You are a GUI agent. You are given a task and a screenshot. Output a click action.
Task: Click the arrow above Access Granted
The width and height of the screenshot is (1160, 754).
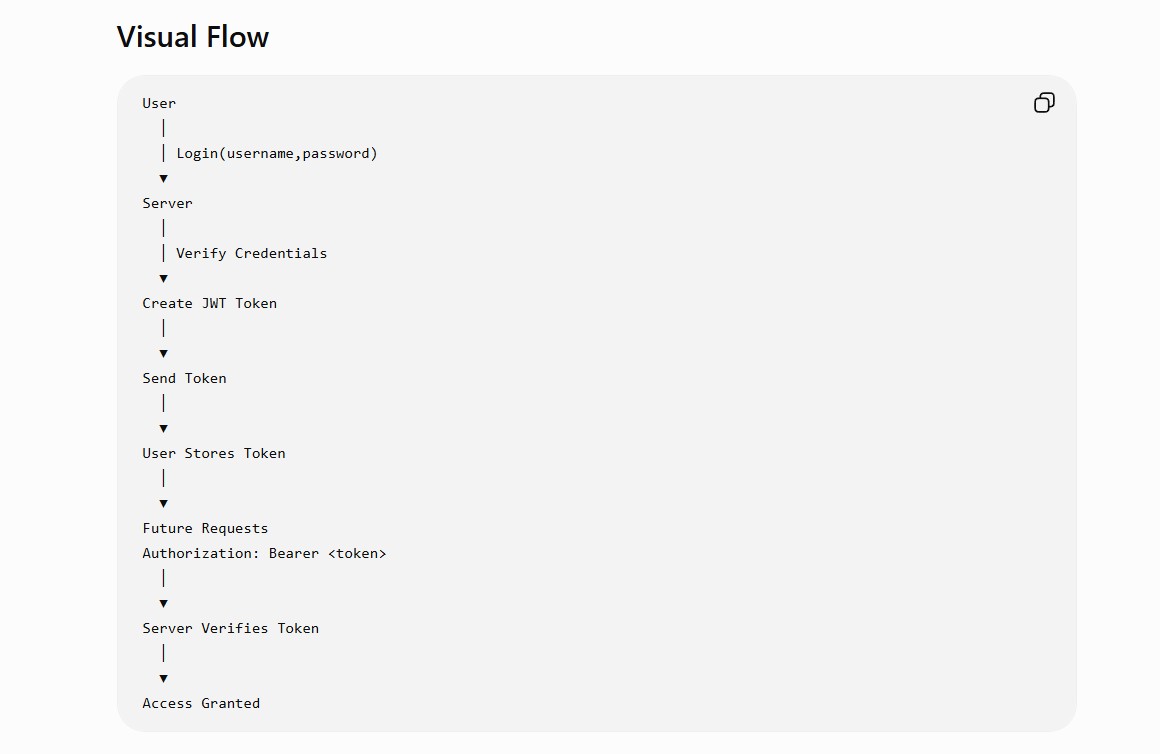[163, 679]
